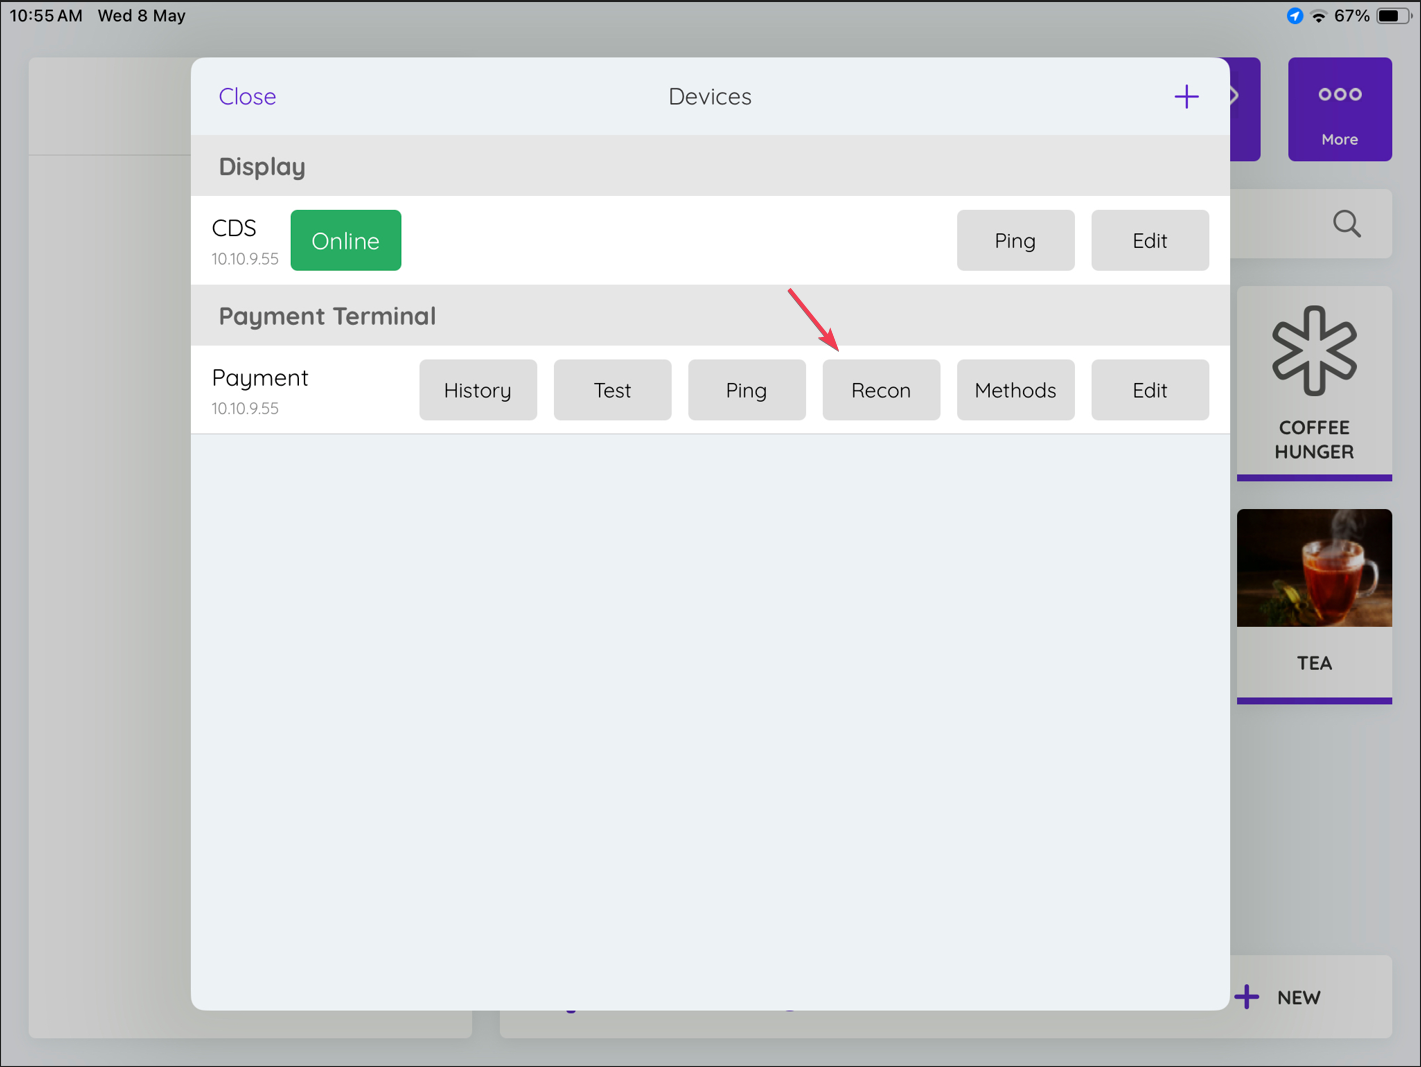Open the More menu with three dots

click(1340, 109)
